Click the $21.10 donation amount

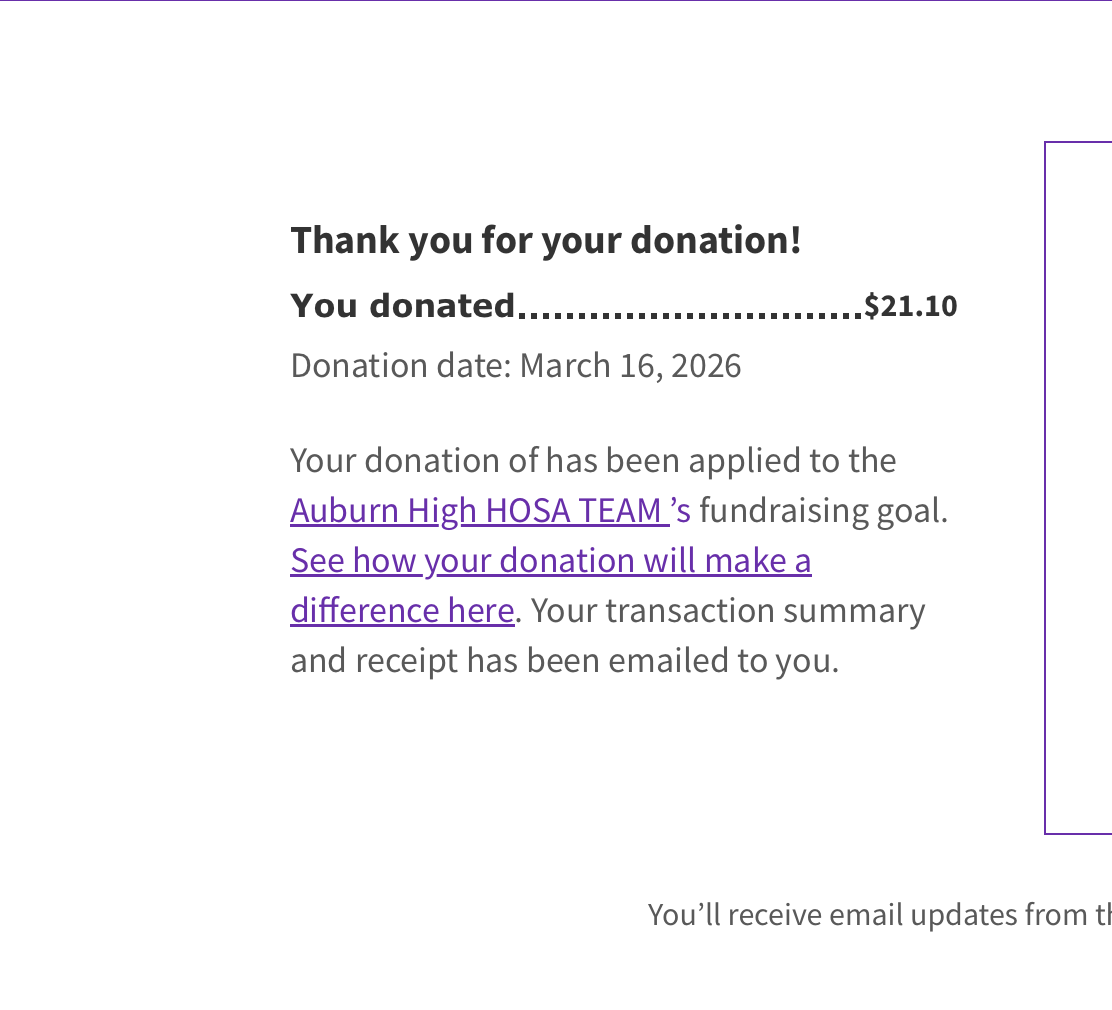click(x=910, y=306)
